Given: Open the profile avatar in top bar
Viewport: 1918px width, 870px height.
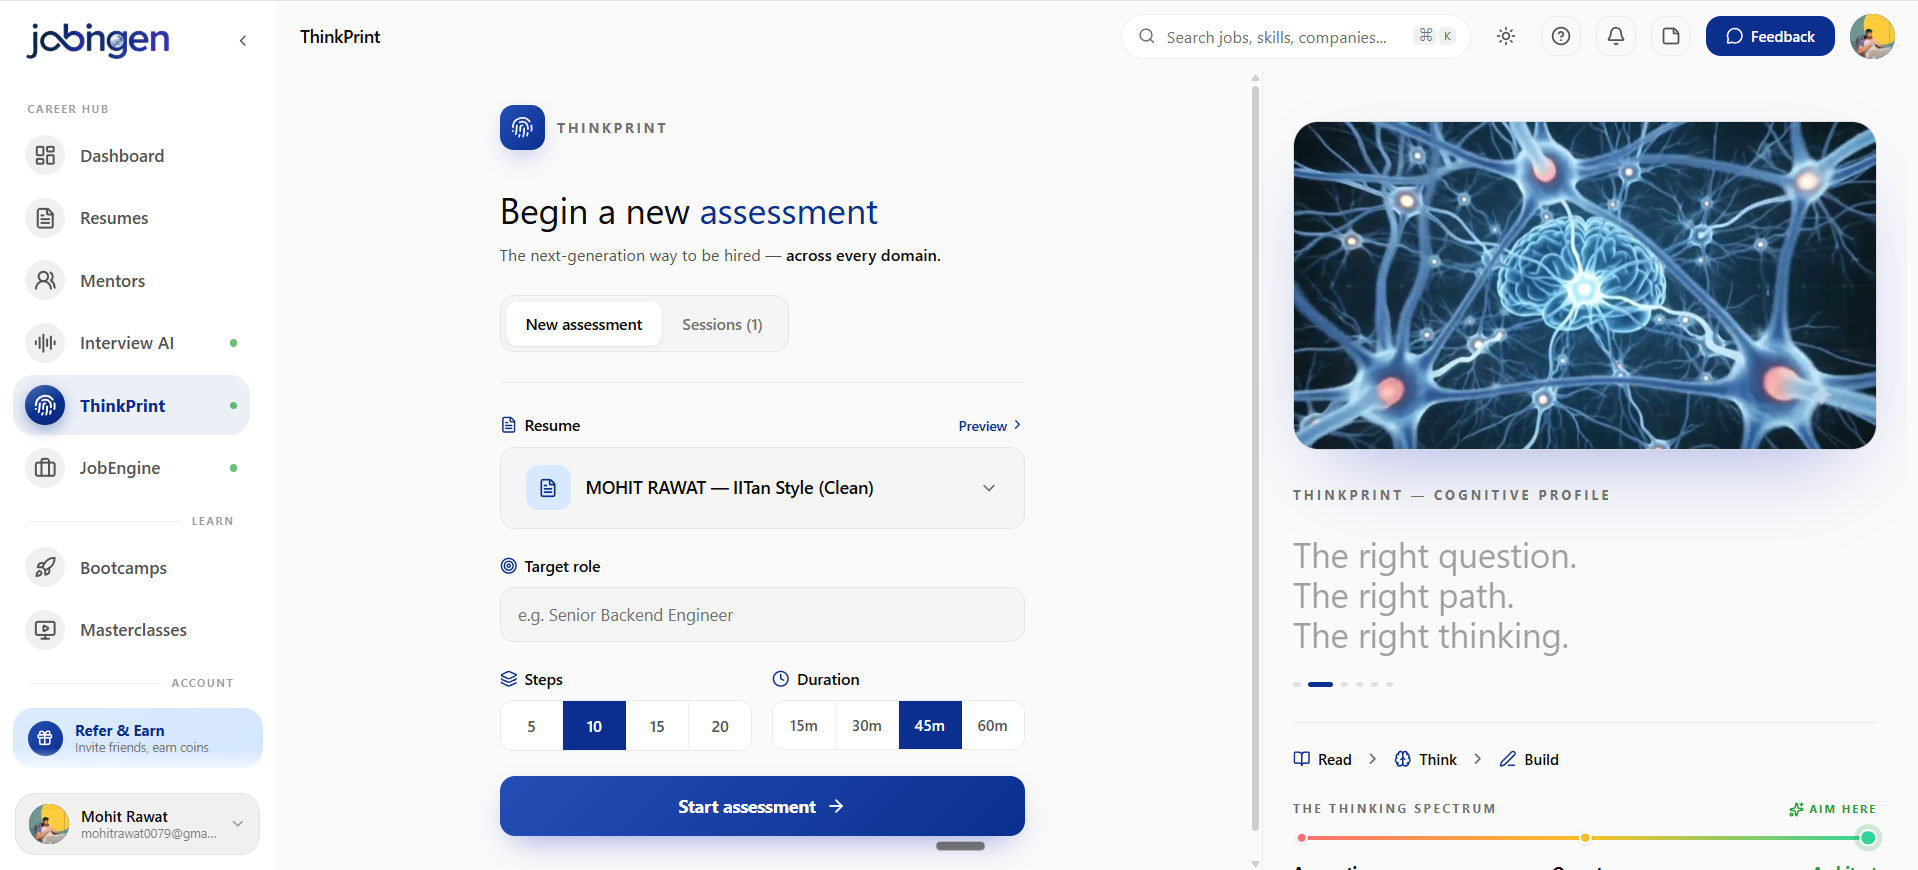Looking at the screenshot, I should point(1872,36).
